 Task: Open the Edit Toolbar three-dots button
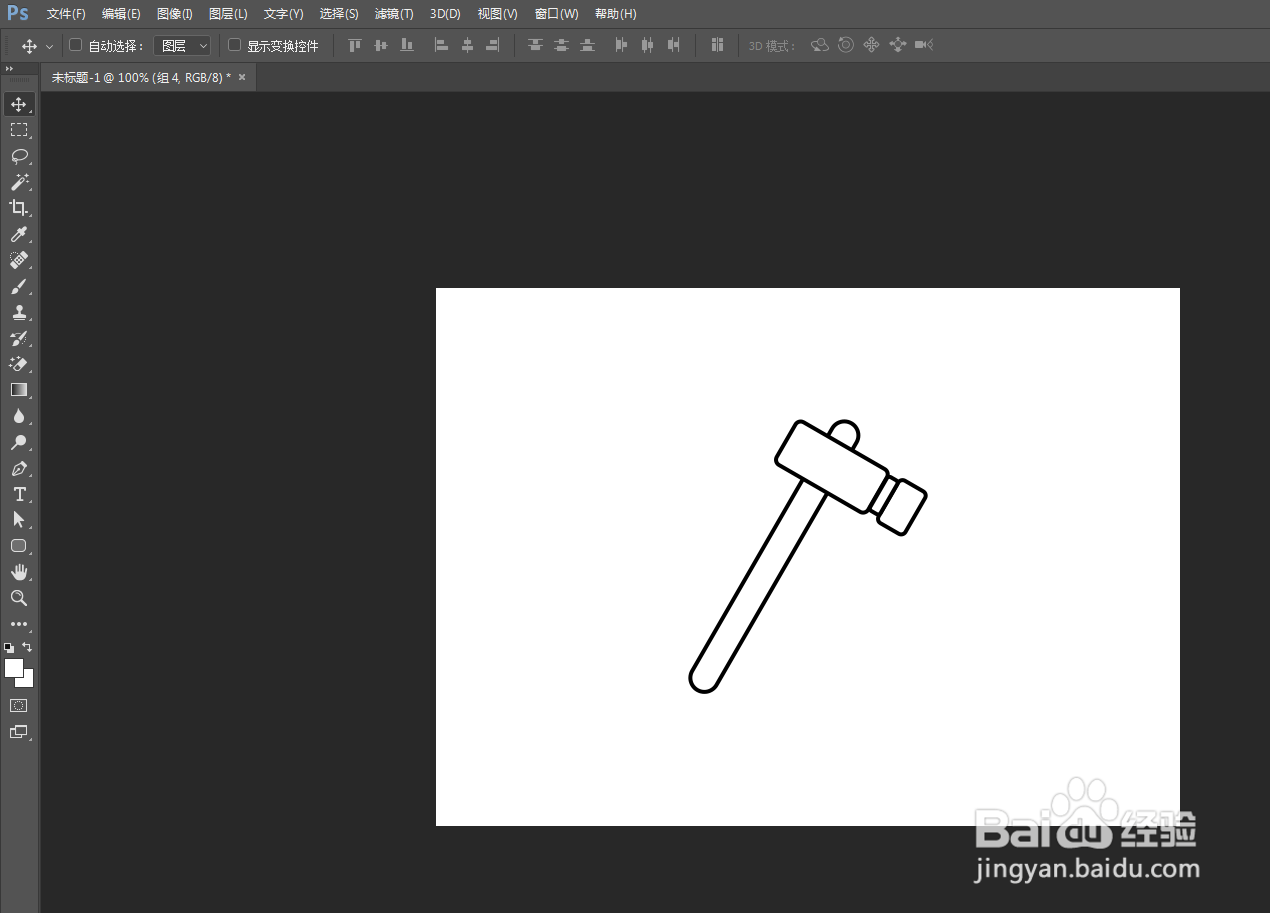[19, 624]
